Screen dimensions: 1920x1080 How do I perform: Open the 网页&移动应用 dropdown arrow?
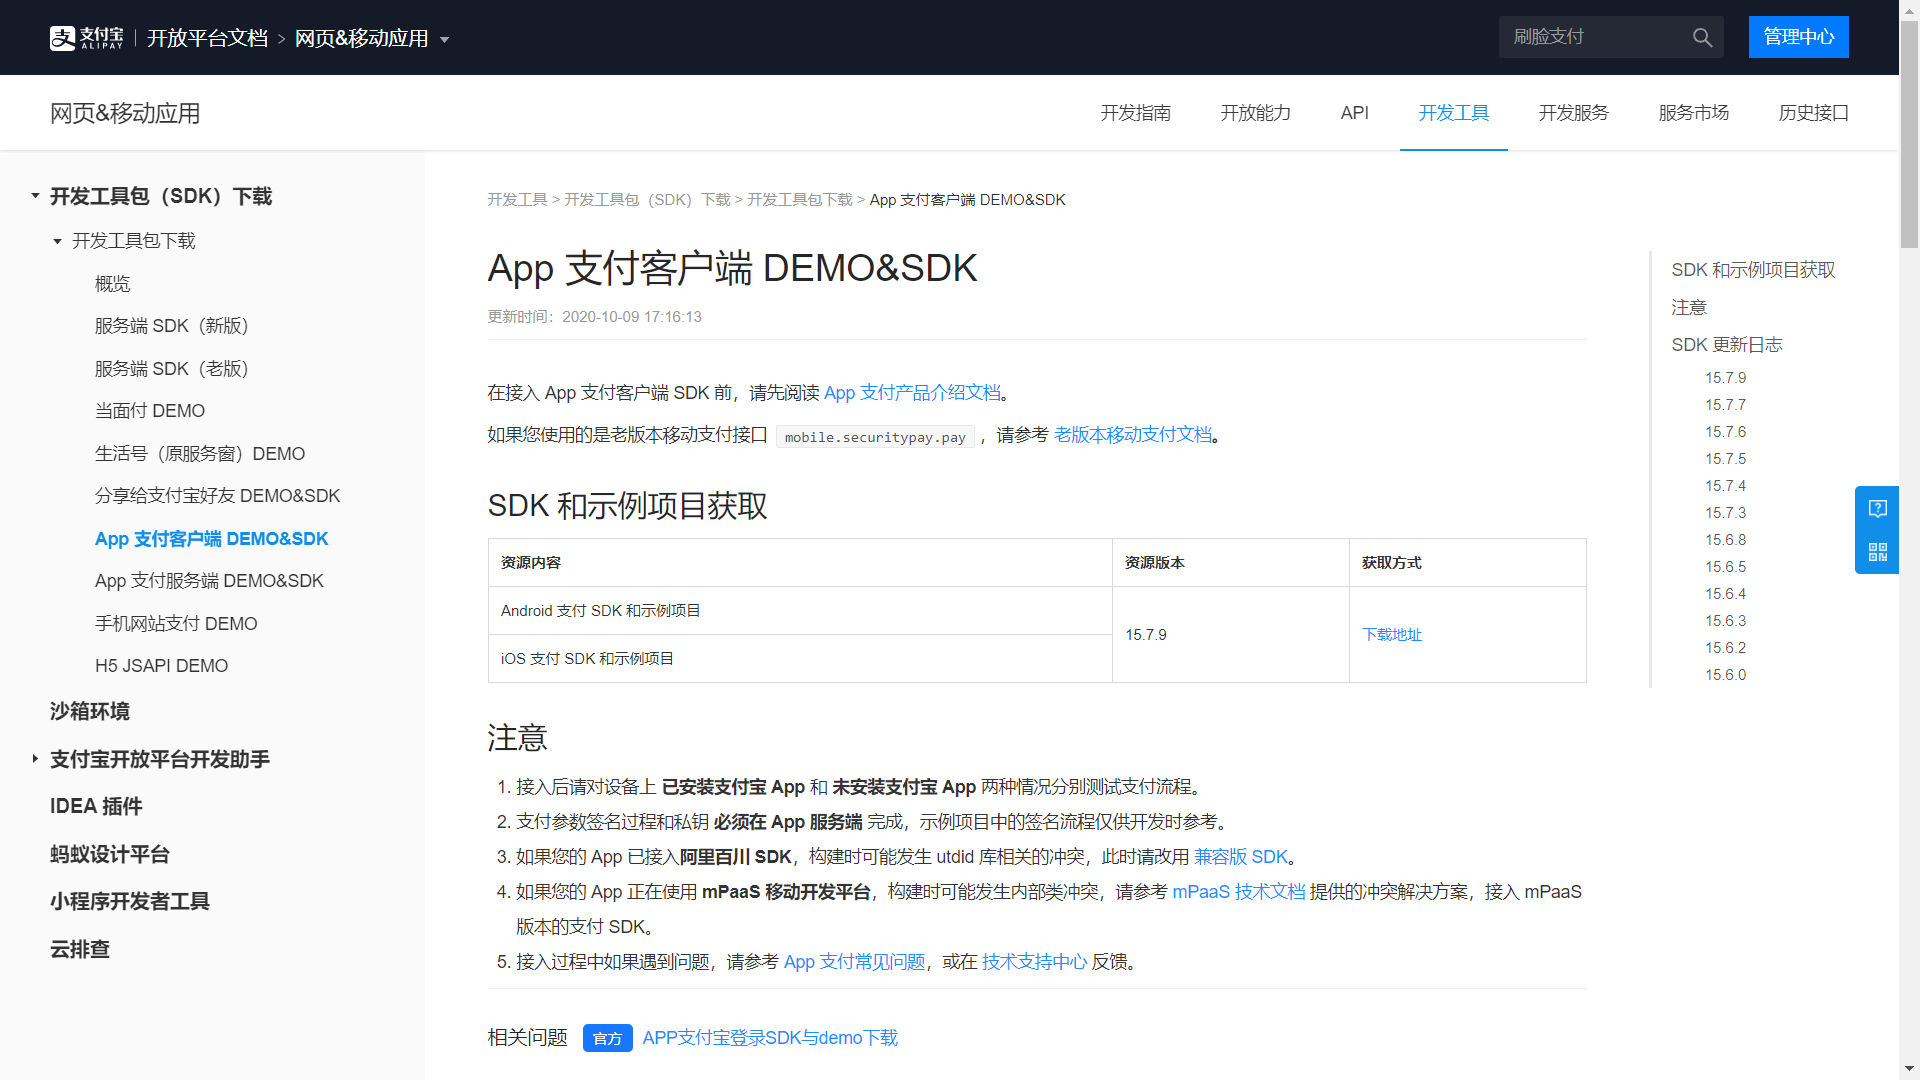(445, 40)
